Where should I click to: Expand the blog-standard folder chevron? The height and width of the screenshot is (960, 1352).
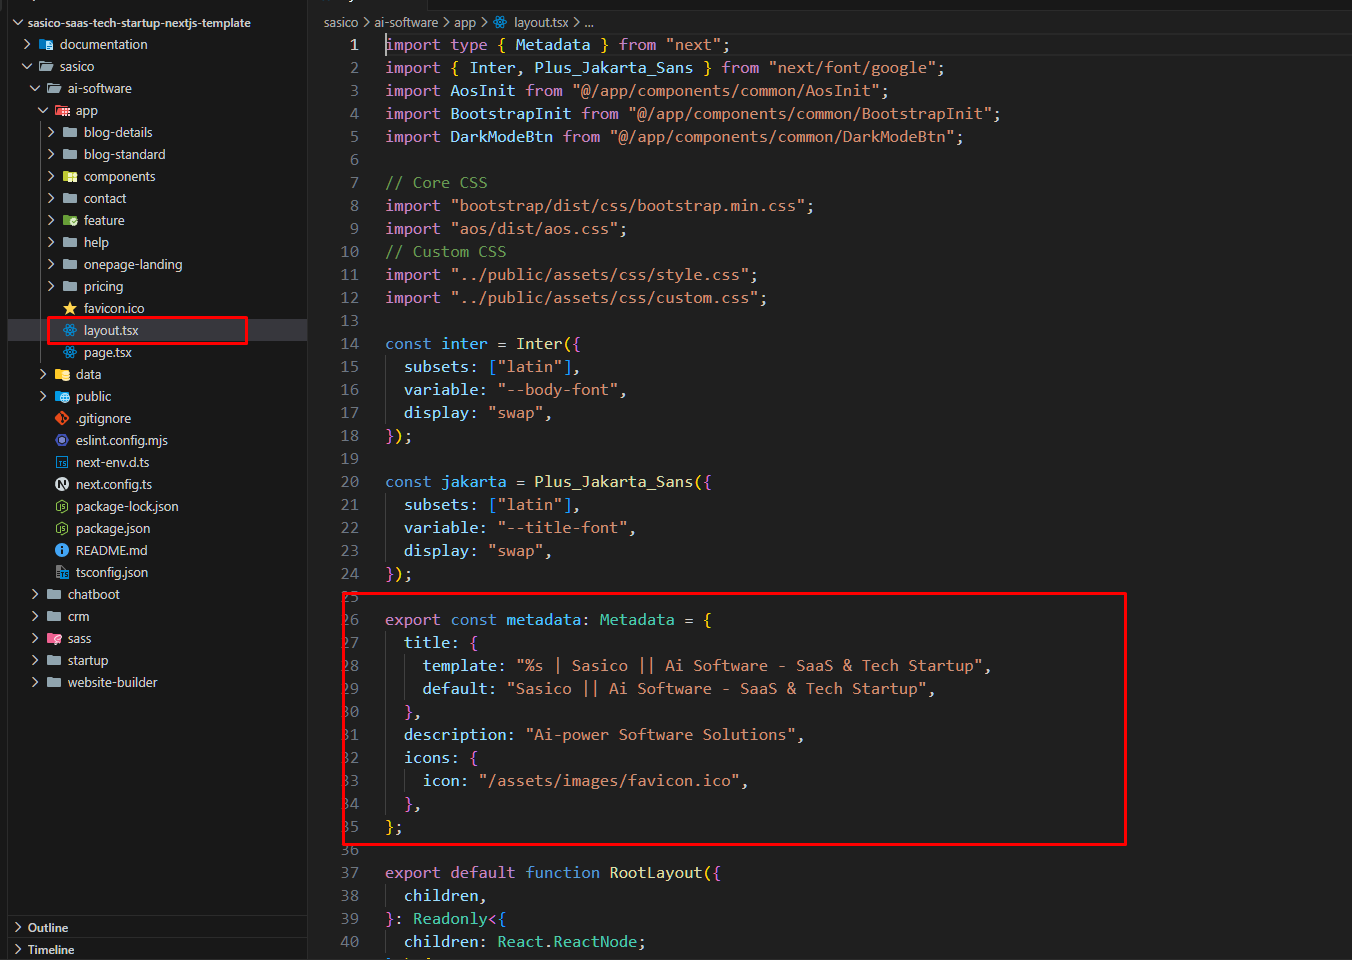tap(51, 154)
